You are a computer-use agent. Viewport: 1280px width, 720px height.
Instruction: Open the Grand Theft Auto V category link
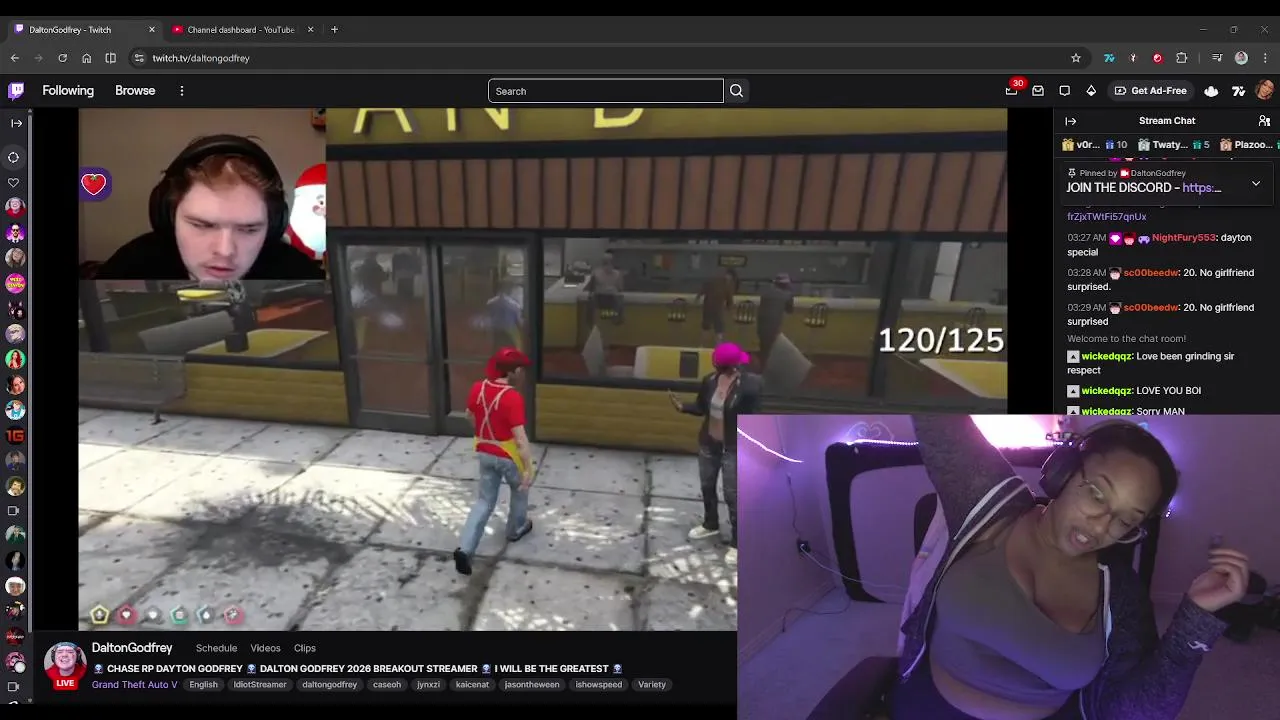[135, 685]
